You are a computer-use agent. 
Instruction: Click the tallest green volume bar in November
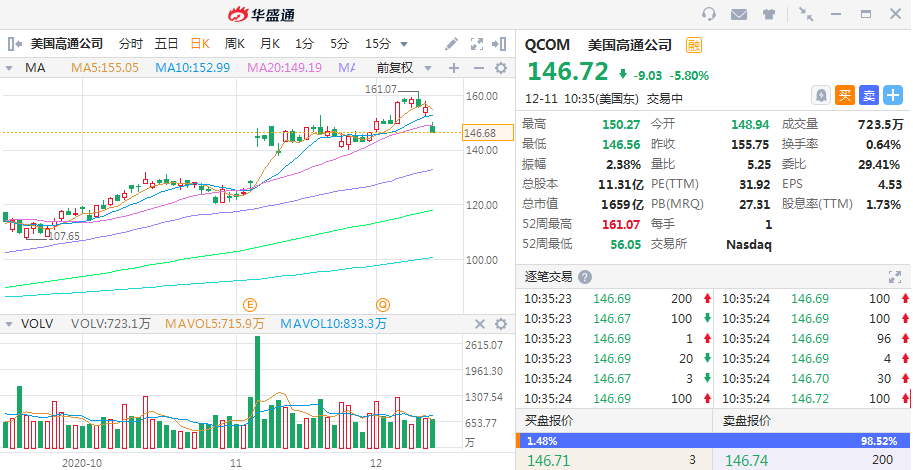pyautogui.click(x=257, y=392)
